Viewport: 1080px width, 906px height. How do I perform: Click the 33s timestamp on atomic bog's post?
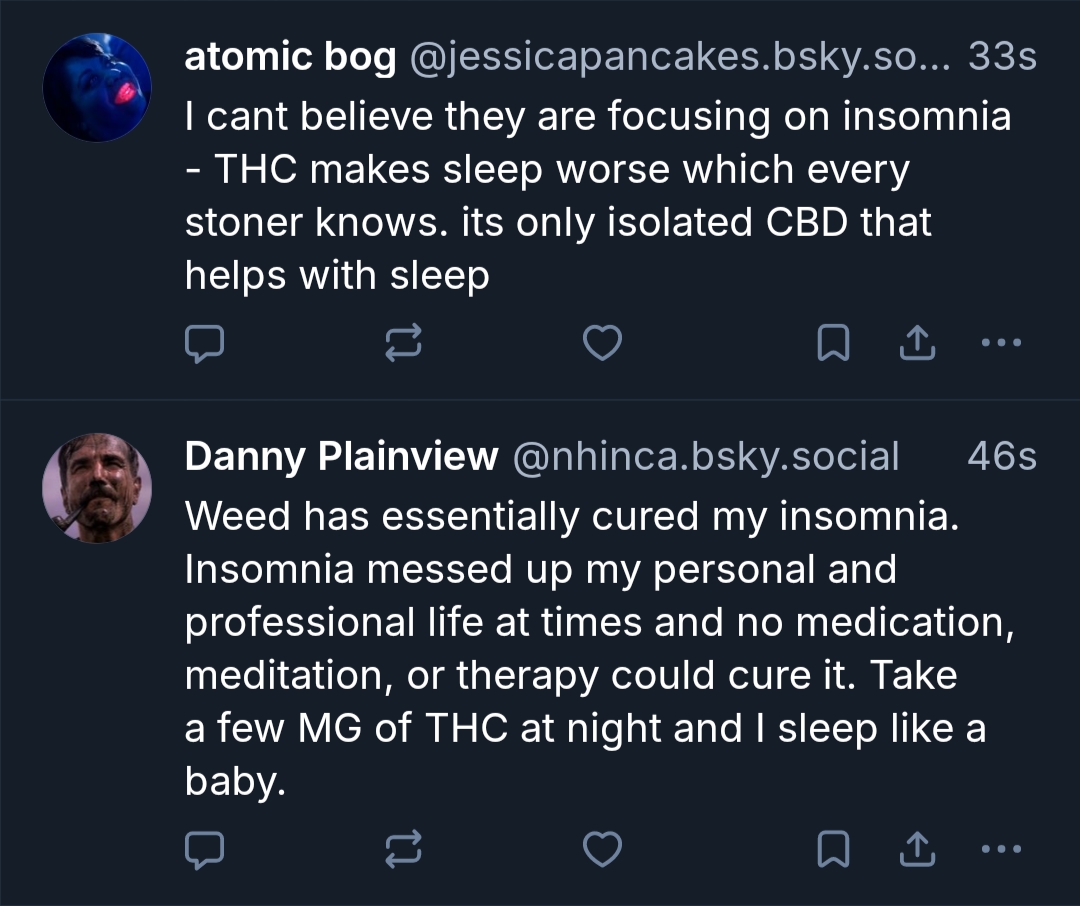coord(1002,59)
